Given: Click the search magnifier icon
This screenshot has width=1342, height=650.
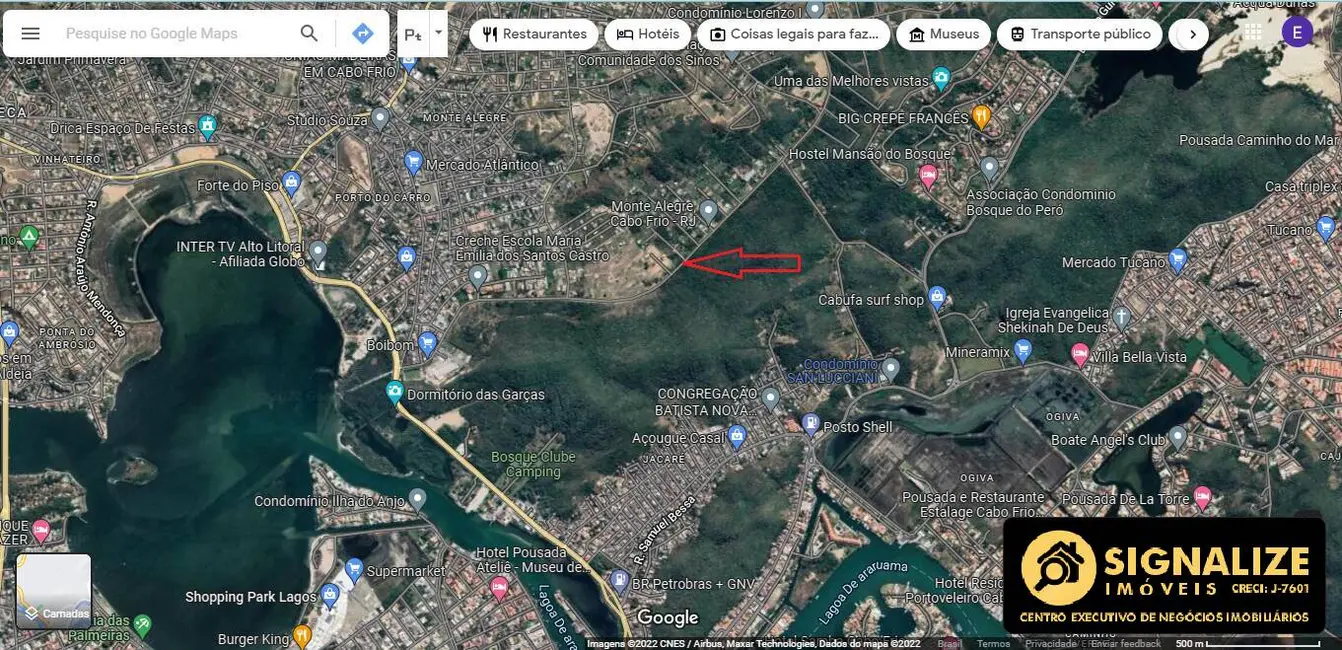Looking at the screenshot, I should coord(309,32).
